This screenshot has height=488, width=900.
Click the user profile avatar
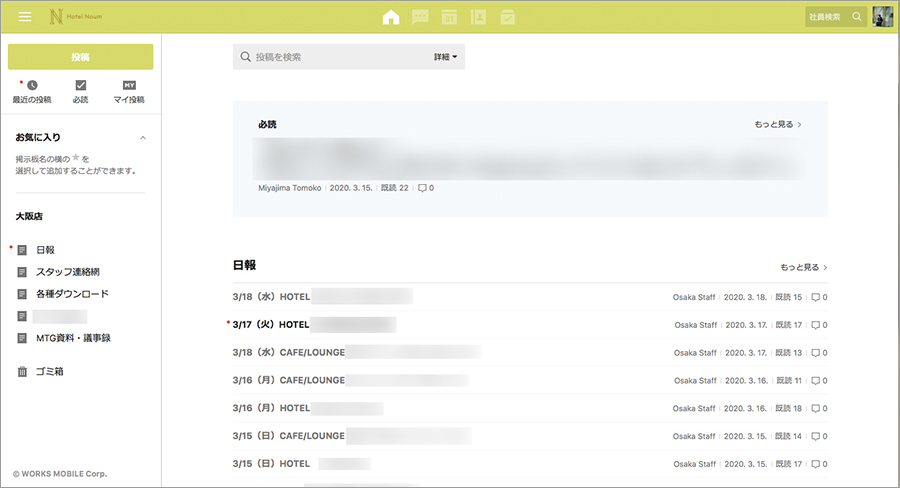pyautogui.click(x=883, y=17)
